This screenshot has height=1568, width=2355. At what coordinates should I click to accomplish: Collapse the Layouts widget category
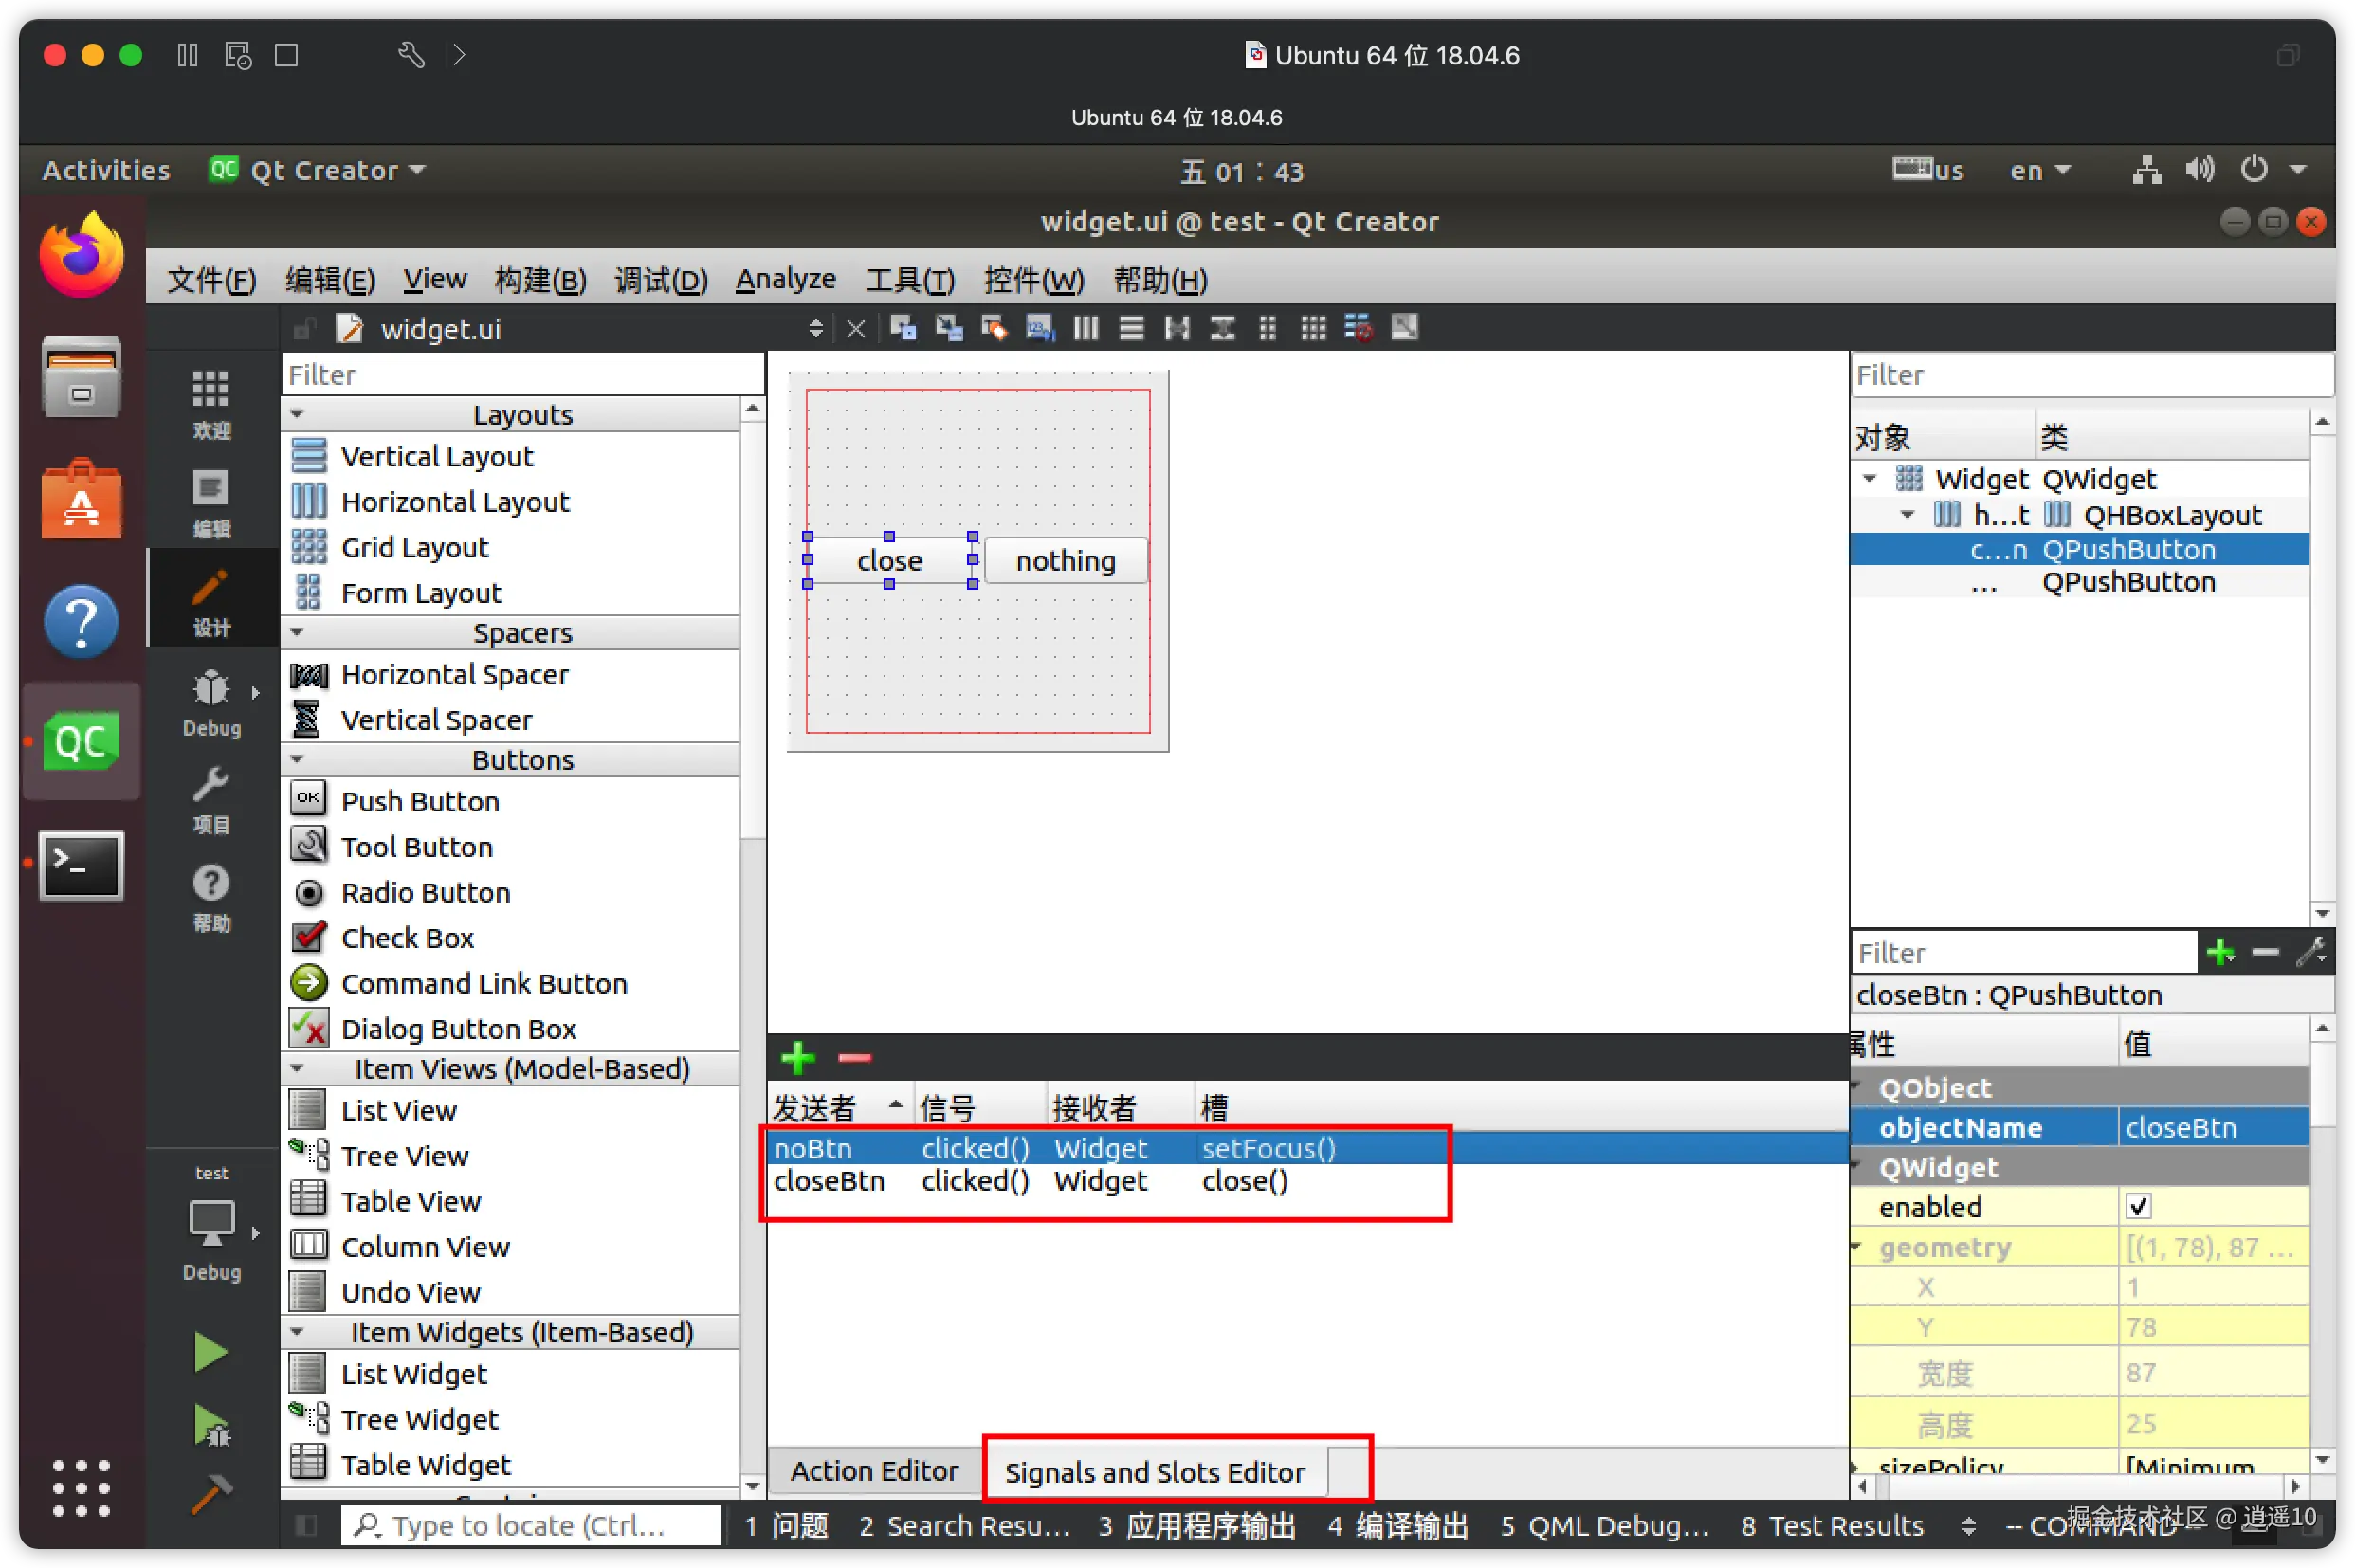point(297,414)
